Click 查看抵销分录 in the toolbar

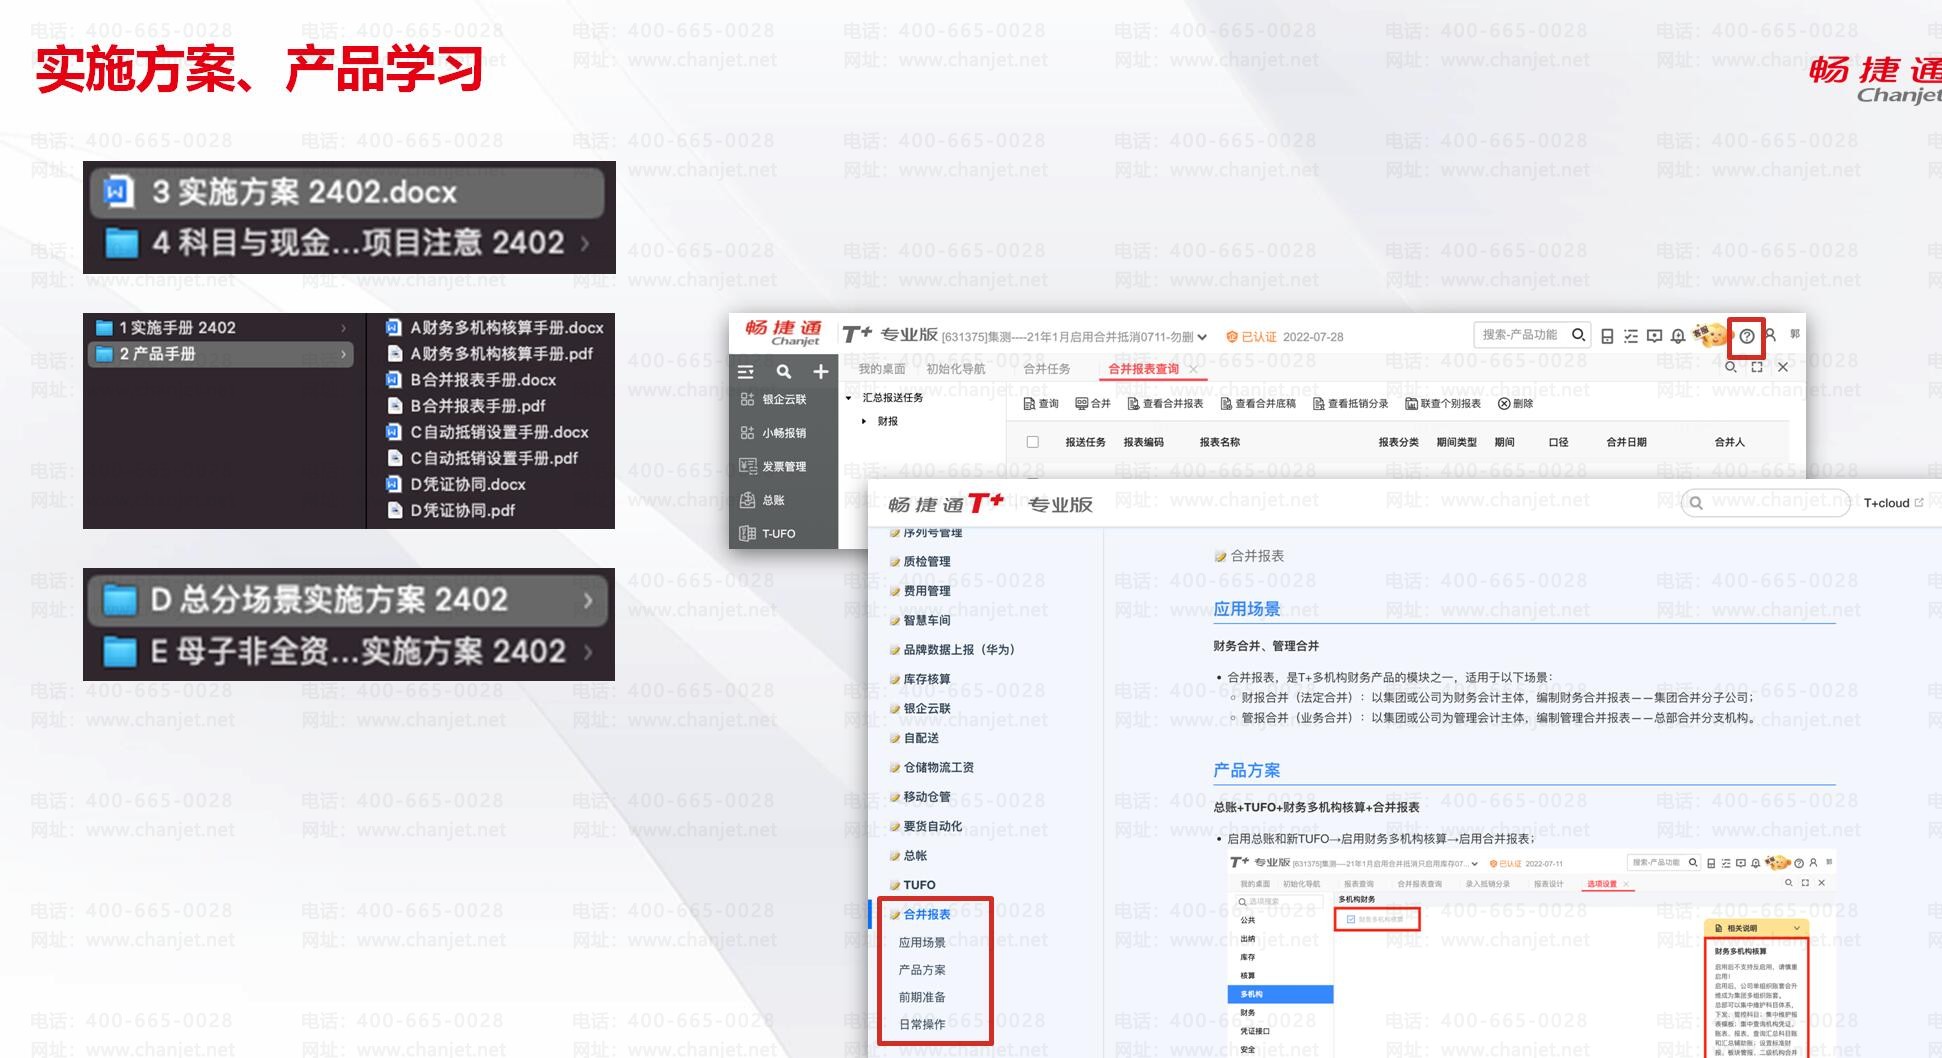click(1351, 404)
